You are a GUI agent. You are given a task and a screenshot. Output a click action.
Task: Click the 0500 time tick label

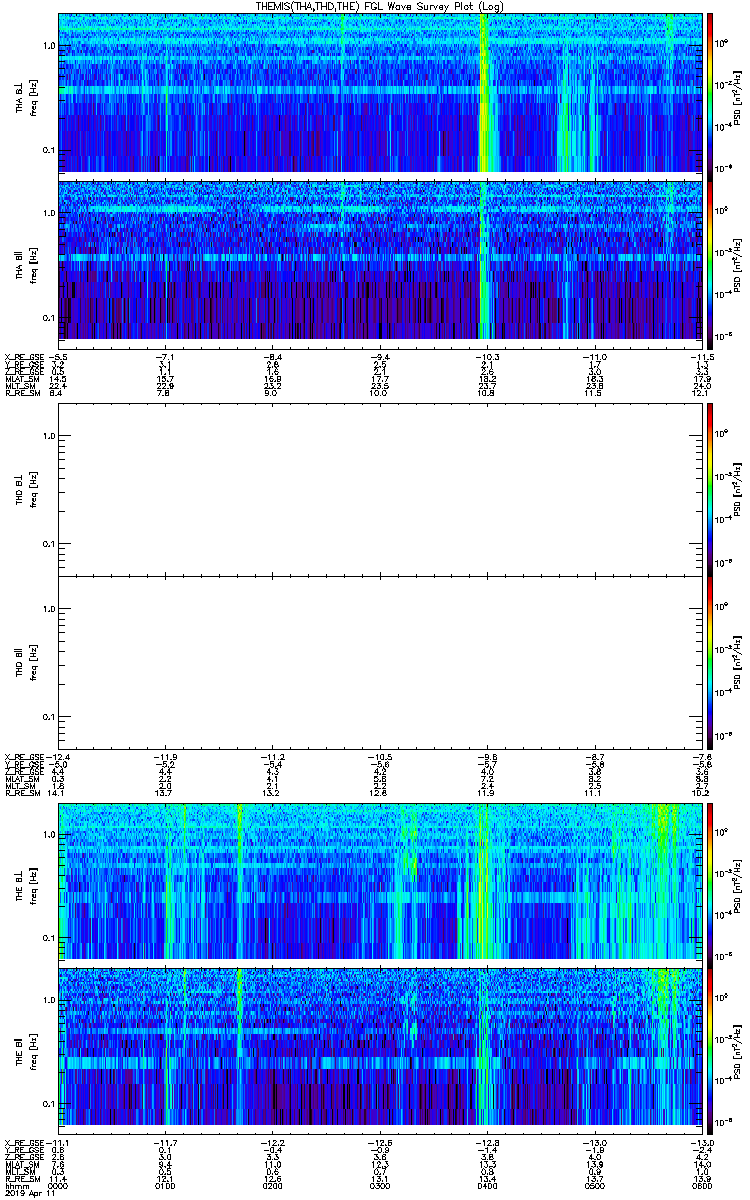click(596, 1187)
